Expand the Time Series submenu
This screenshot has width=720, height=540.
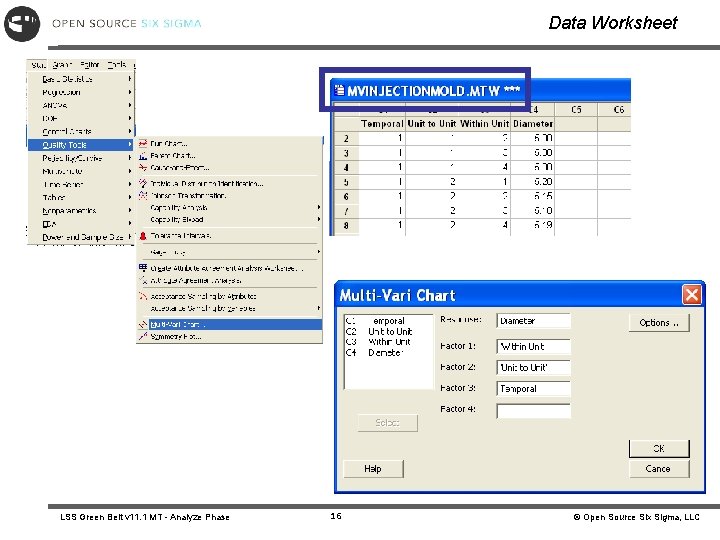(x=80, y=185)
